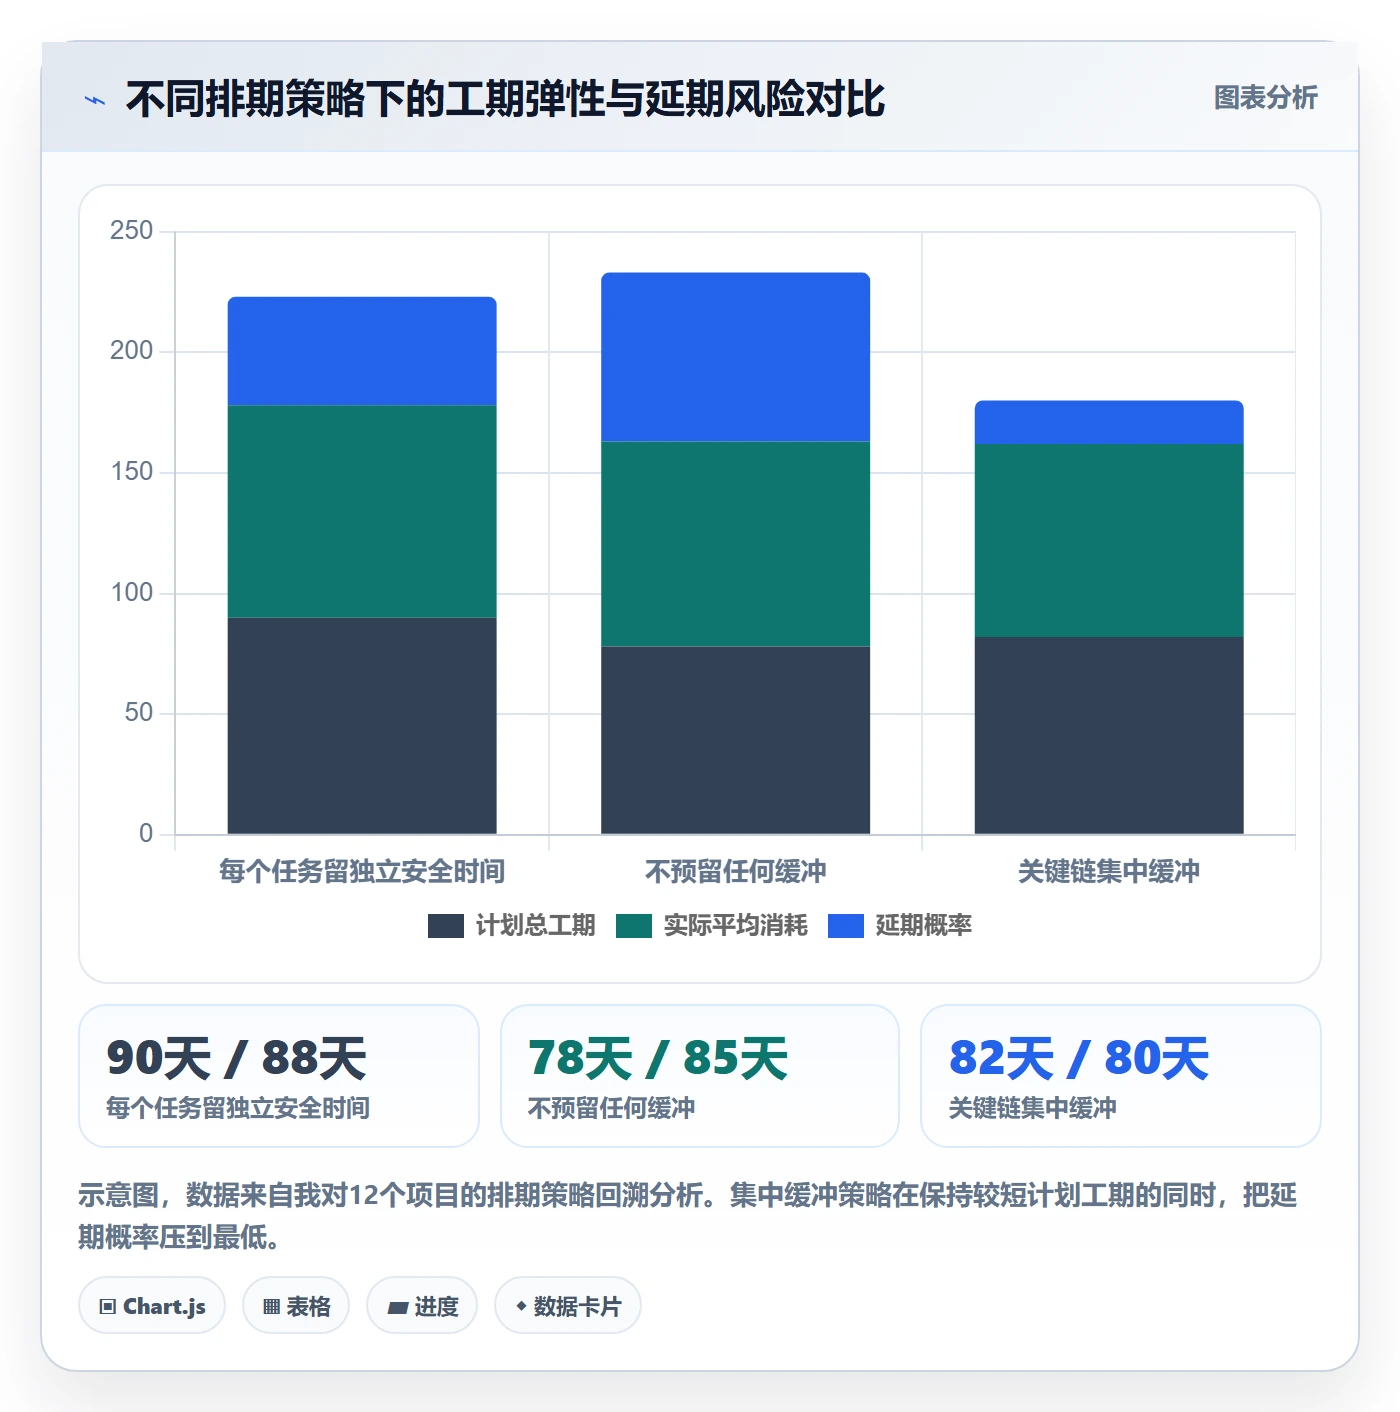Toggle the 延期概率 legend swatch

coord(846,926)
